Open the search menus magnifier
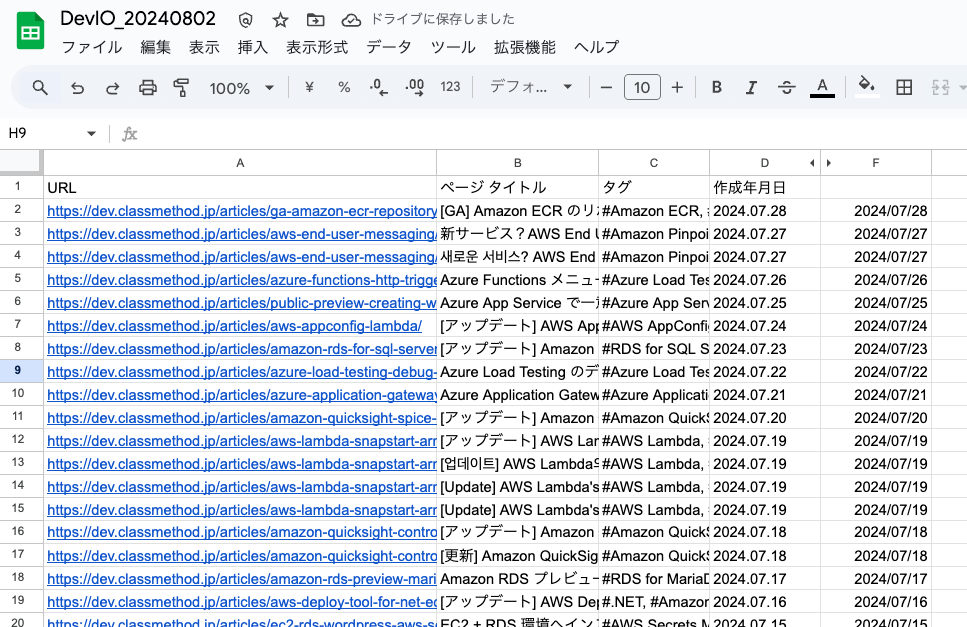Viewport: 967px width, 627px height. (40, 88)
